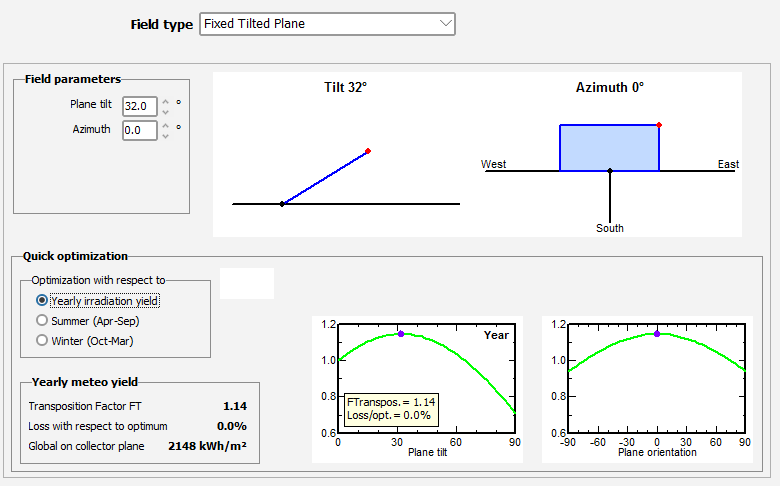
Task: Click purple marker on Plane tilt curve
Action: (401, 334)
